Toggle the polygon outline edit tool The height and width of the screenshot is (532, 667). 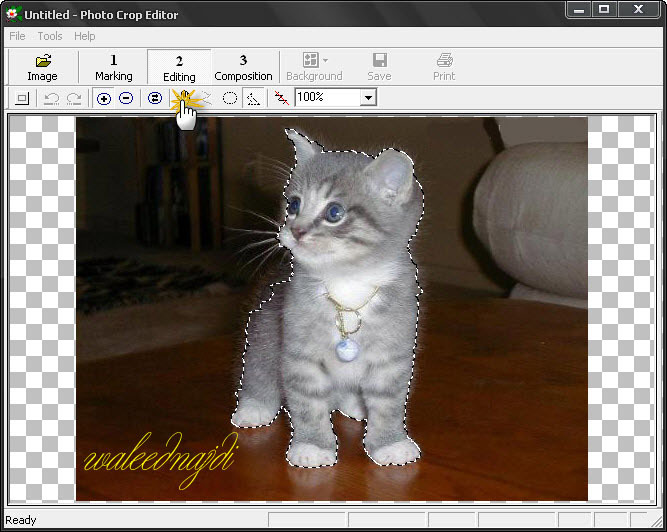tap(254, 98)
